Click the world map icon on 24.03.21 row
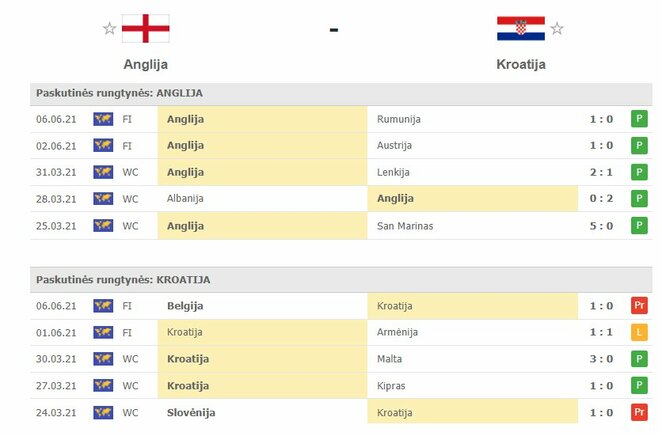The image size is (662, 436). pos(103,412)
